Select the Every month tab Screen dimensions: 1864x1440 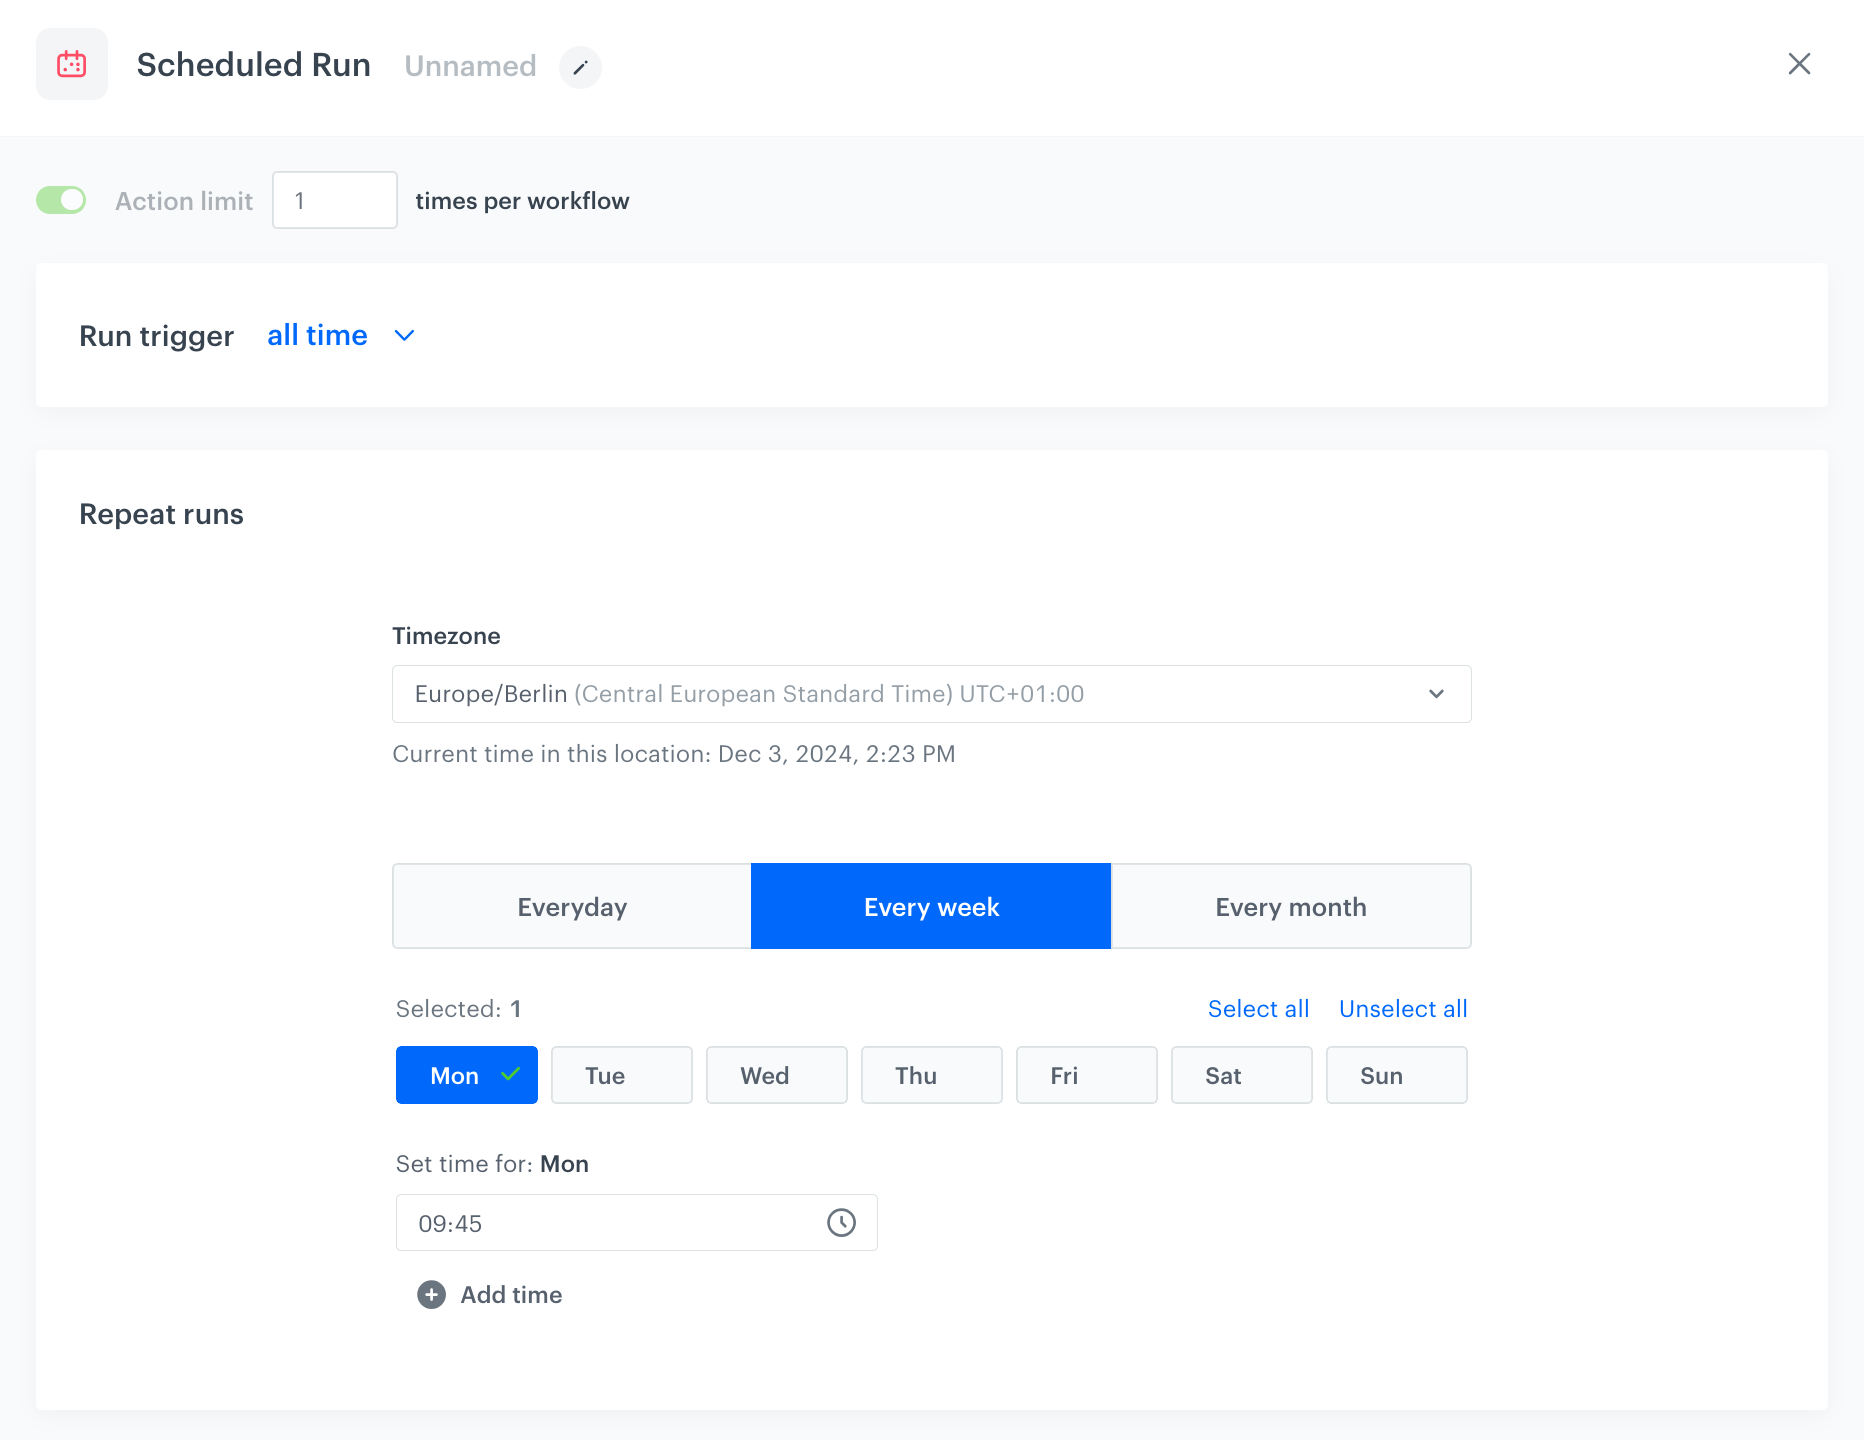1290,906
